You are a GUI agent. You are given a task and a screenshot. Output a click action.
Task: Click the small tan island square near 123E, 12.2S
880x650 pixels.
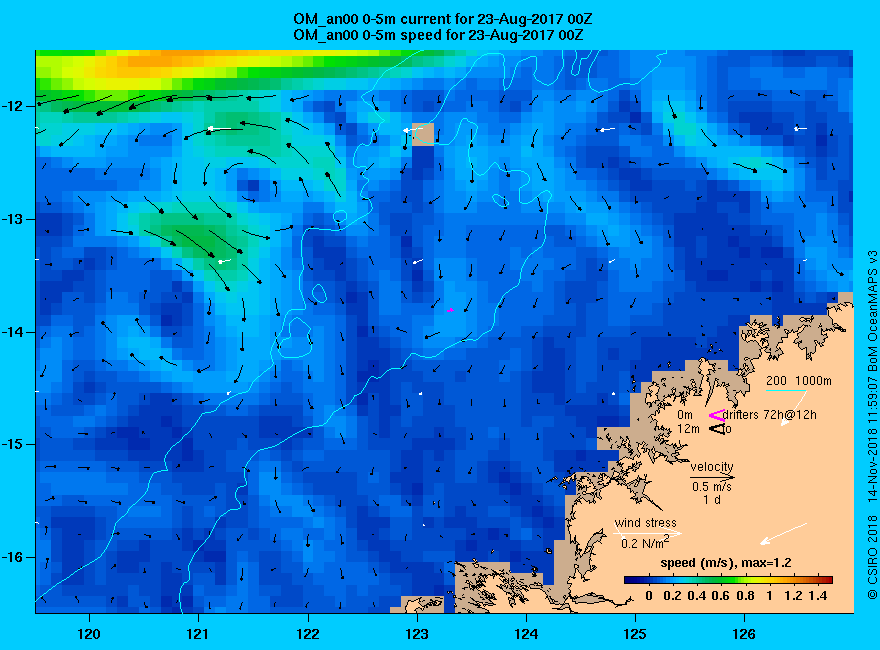[x=423, y=134]
